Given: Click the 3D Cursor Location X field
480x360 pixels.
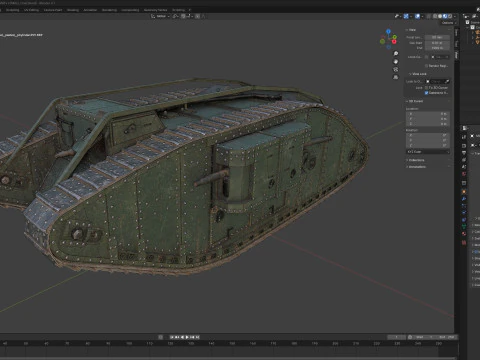Looking at the screenshot, I should tap(428, 114).
